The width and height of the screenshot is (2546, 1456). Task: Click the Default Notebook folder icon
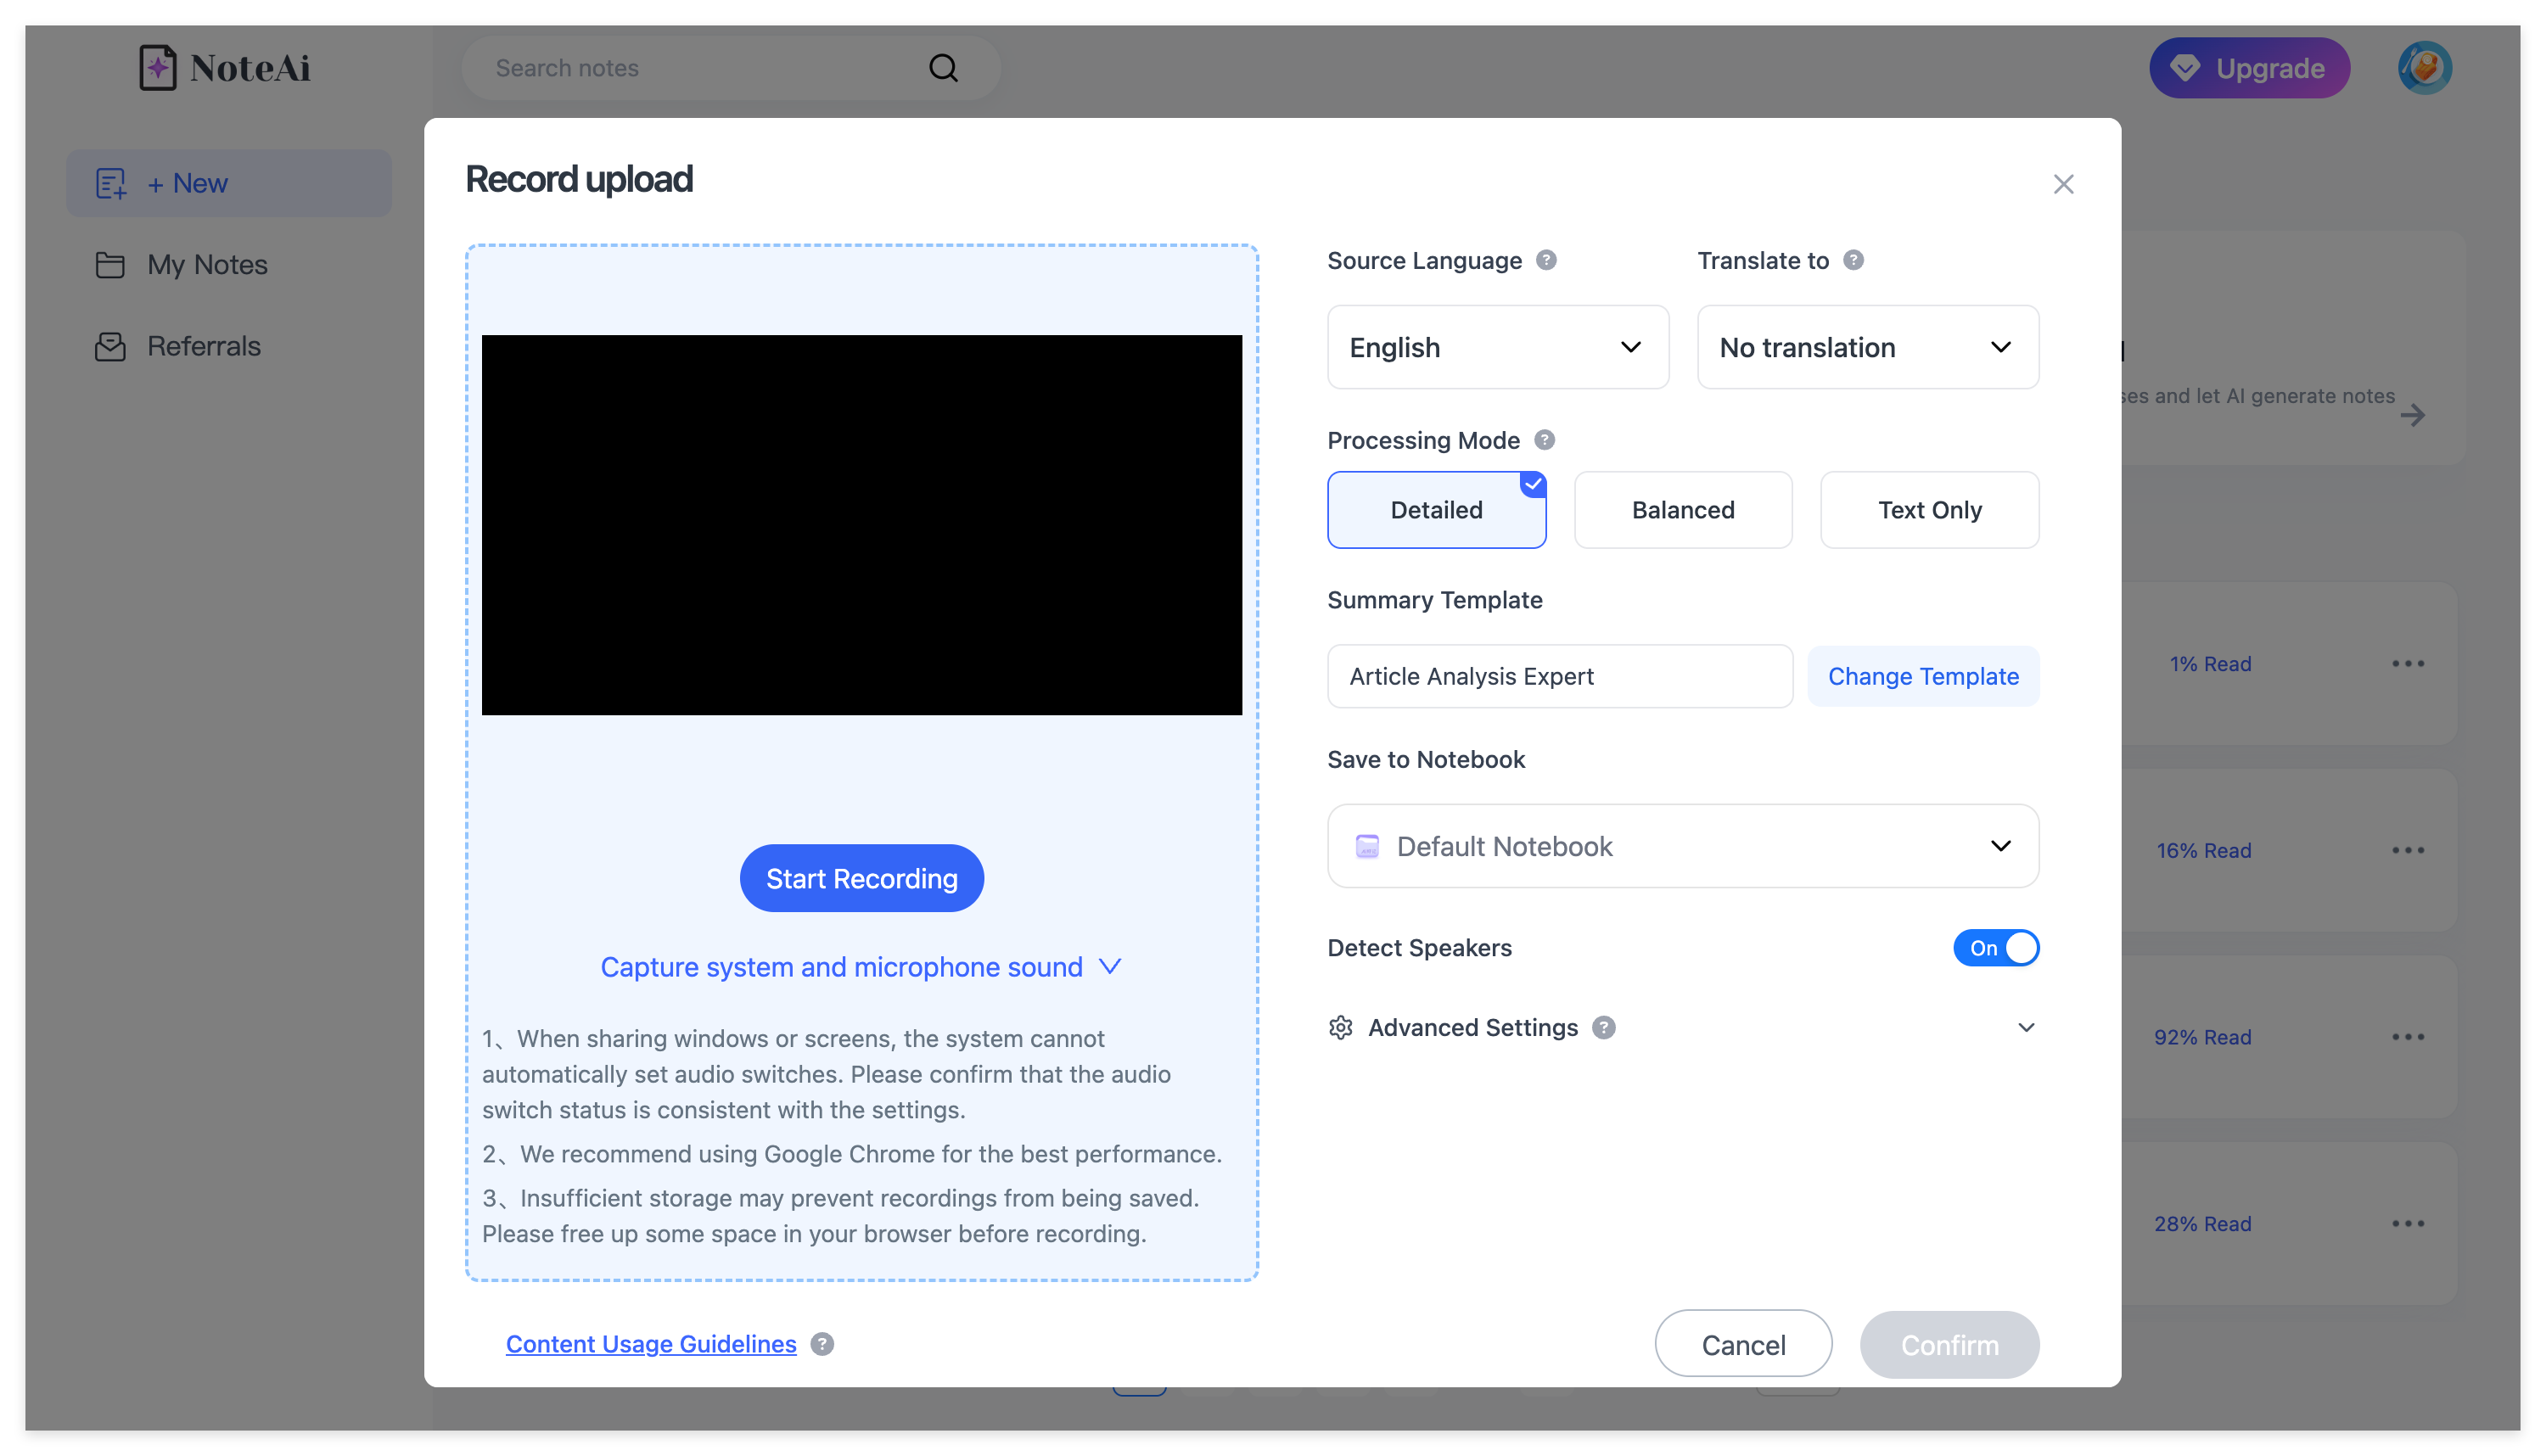(1366, 846)
